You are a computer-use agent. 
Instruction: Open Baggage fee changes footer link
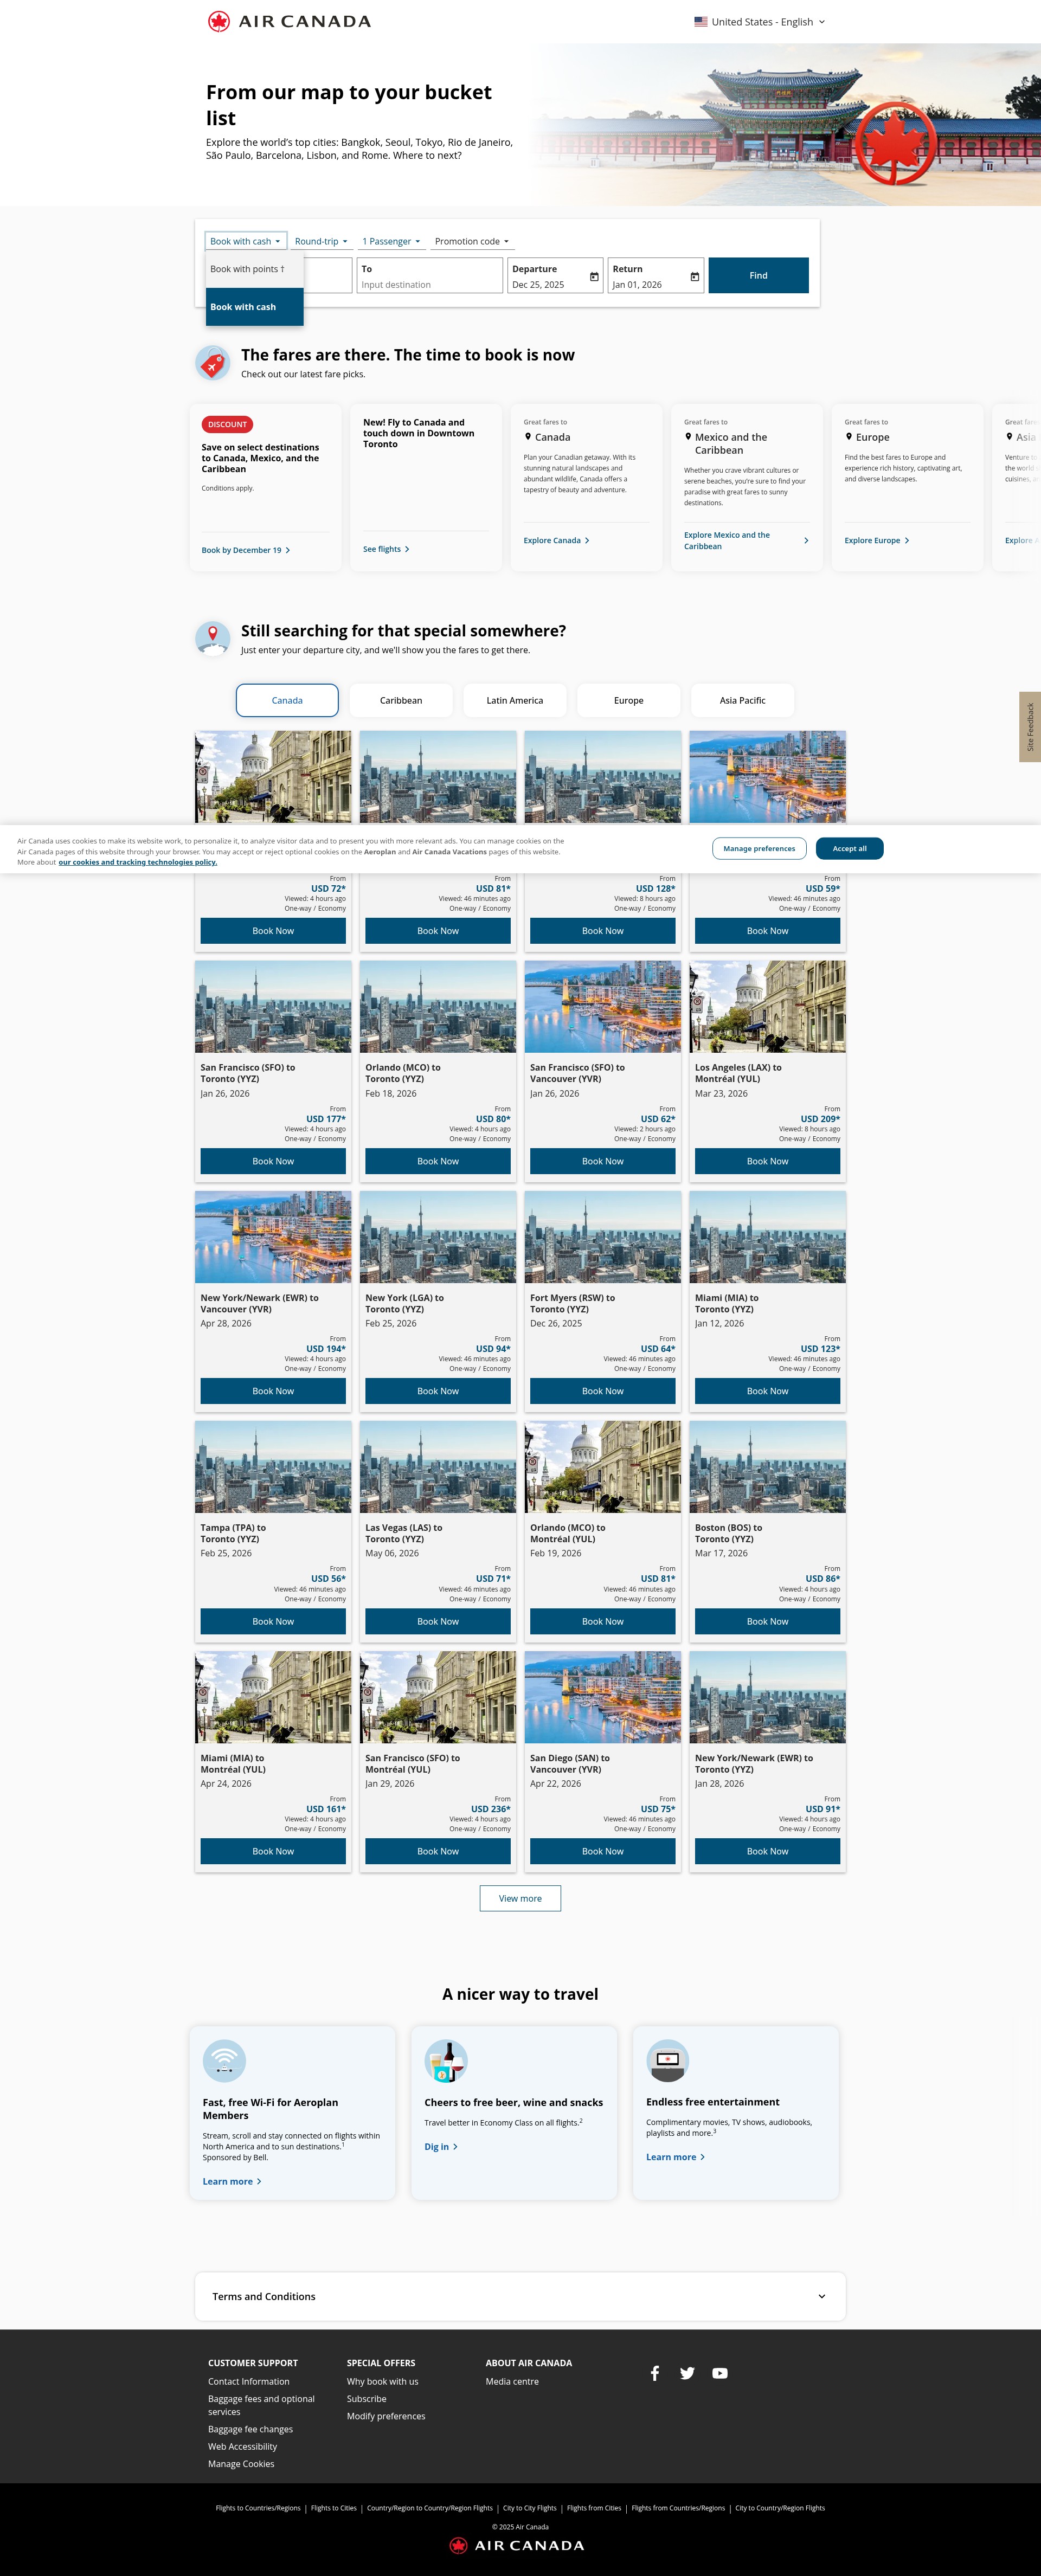(x=250, y=2430)
